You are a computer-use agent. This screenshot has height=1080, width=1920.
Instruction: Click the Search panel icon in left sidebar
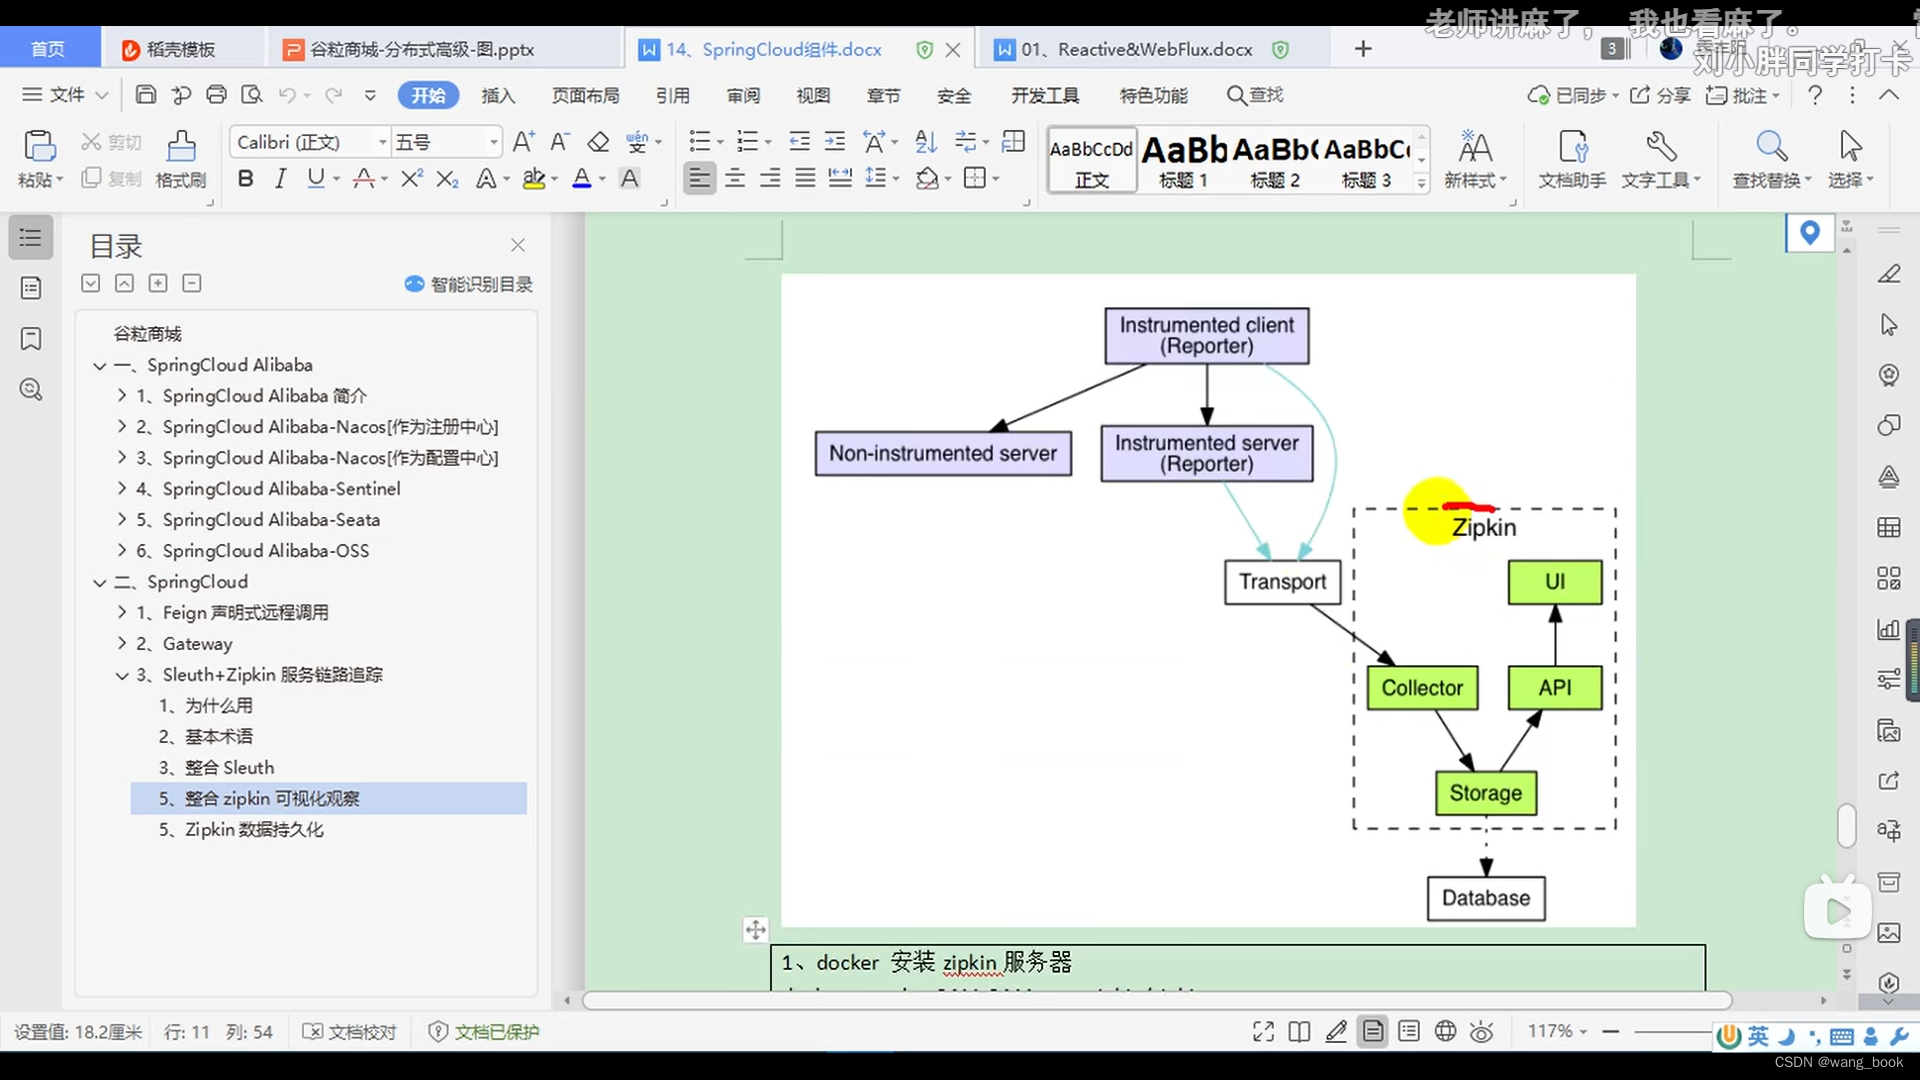pos(31,390)
